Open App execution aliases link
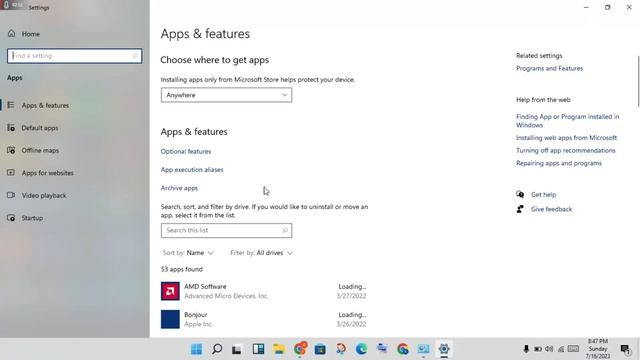 click(x=192, y=170)
